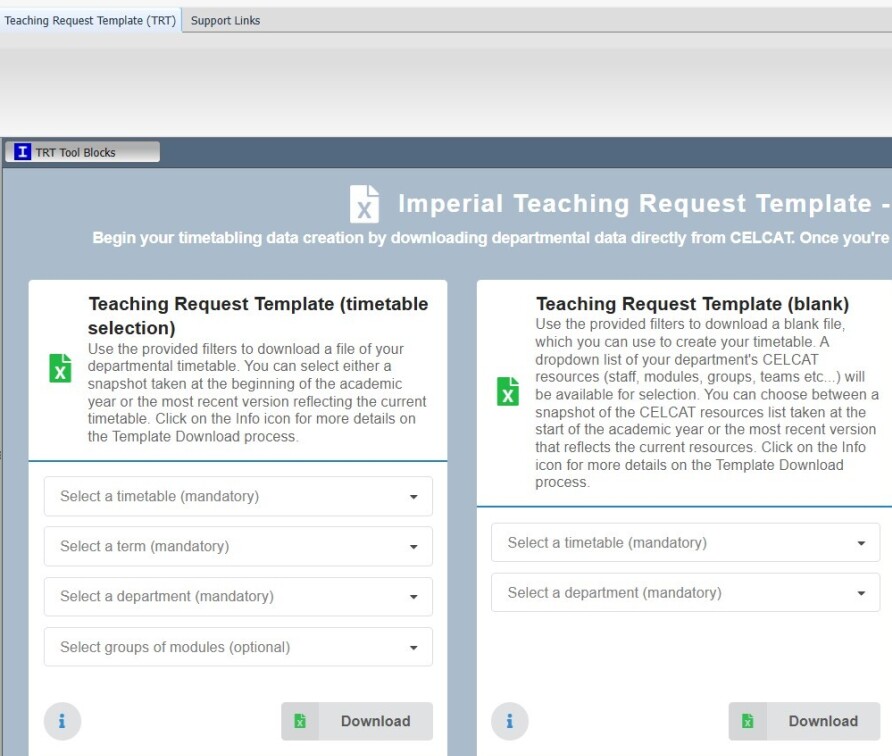The height and width of the screenshot is (756, 892).
Task: Click the green Excel icon in timetable selection card
Action: 61,368
